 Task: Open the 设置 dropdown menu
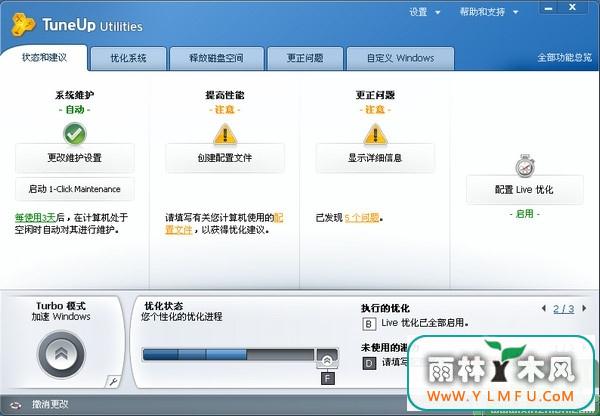(x=424, y=12)
